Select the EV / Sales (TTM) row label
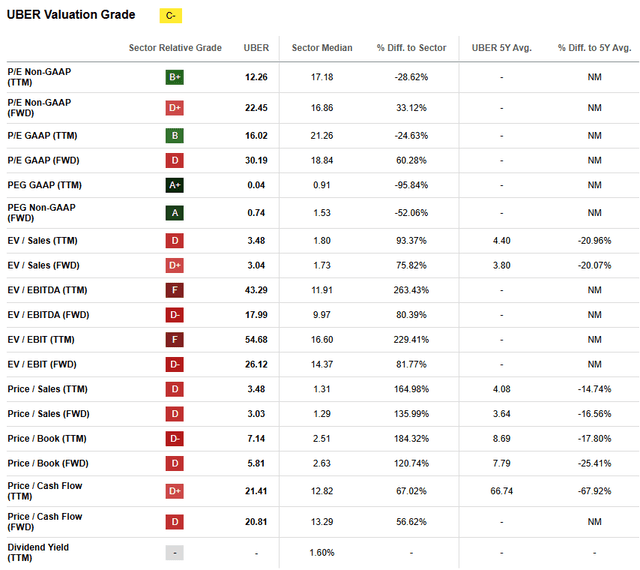 click(42, 240)
